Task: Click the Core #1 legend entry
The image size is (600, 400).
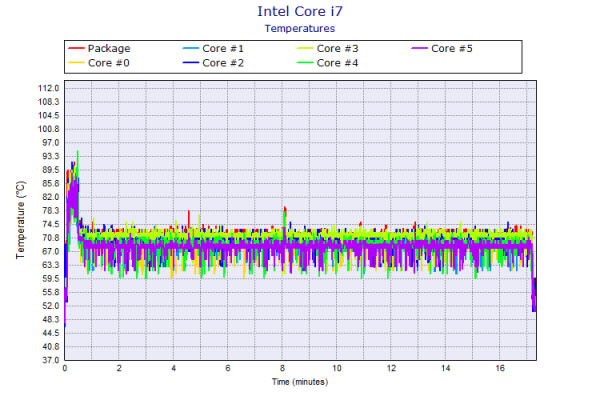Action: [x=214, y=49]
